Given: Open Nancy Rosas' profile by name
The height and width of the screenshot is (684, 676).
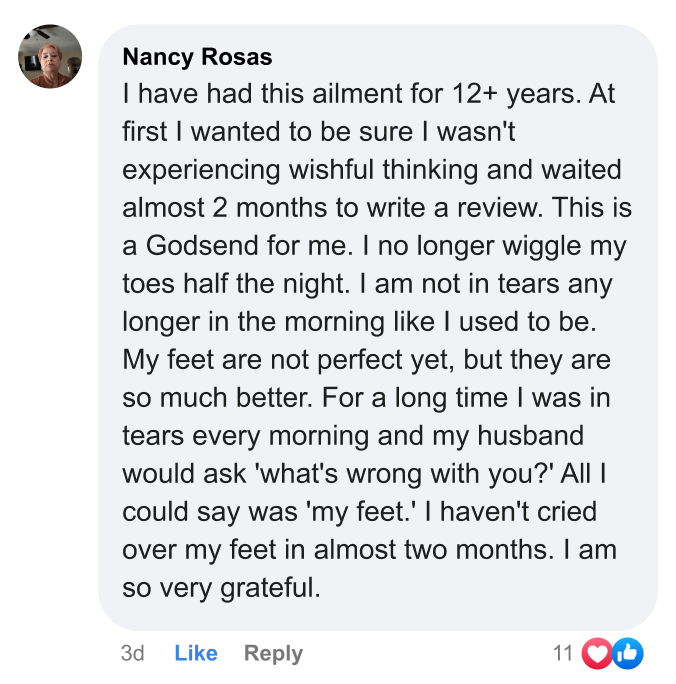Looking at the screenshot, I should click(x=197, y=56).
